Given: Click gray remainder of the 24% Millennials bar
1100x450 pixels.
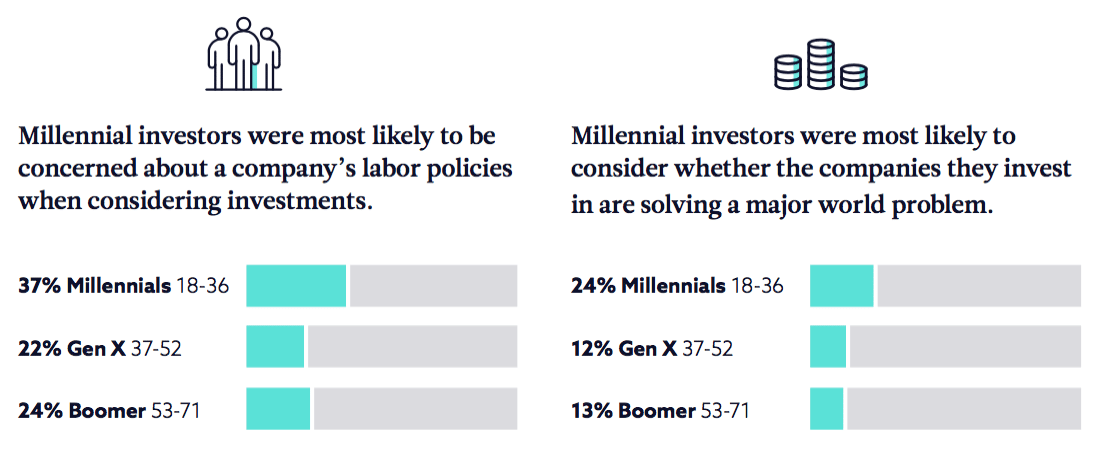Looking at the screenshot, I should click(x=979, y=286).
